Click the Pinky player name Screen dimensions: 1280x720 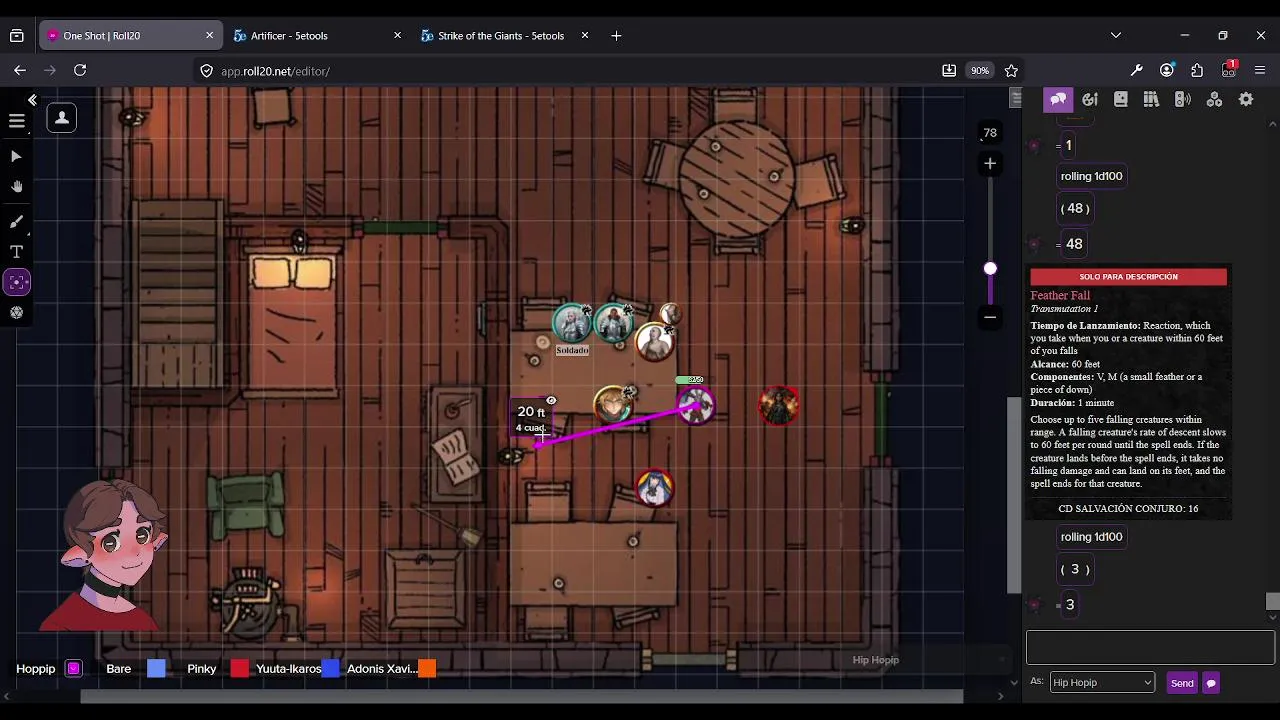[202, 669]
